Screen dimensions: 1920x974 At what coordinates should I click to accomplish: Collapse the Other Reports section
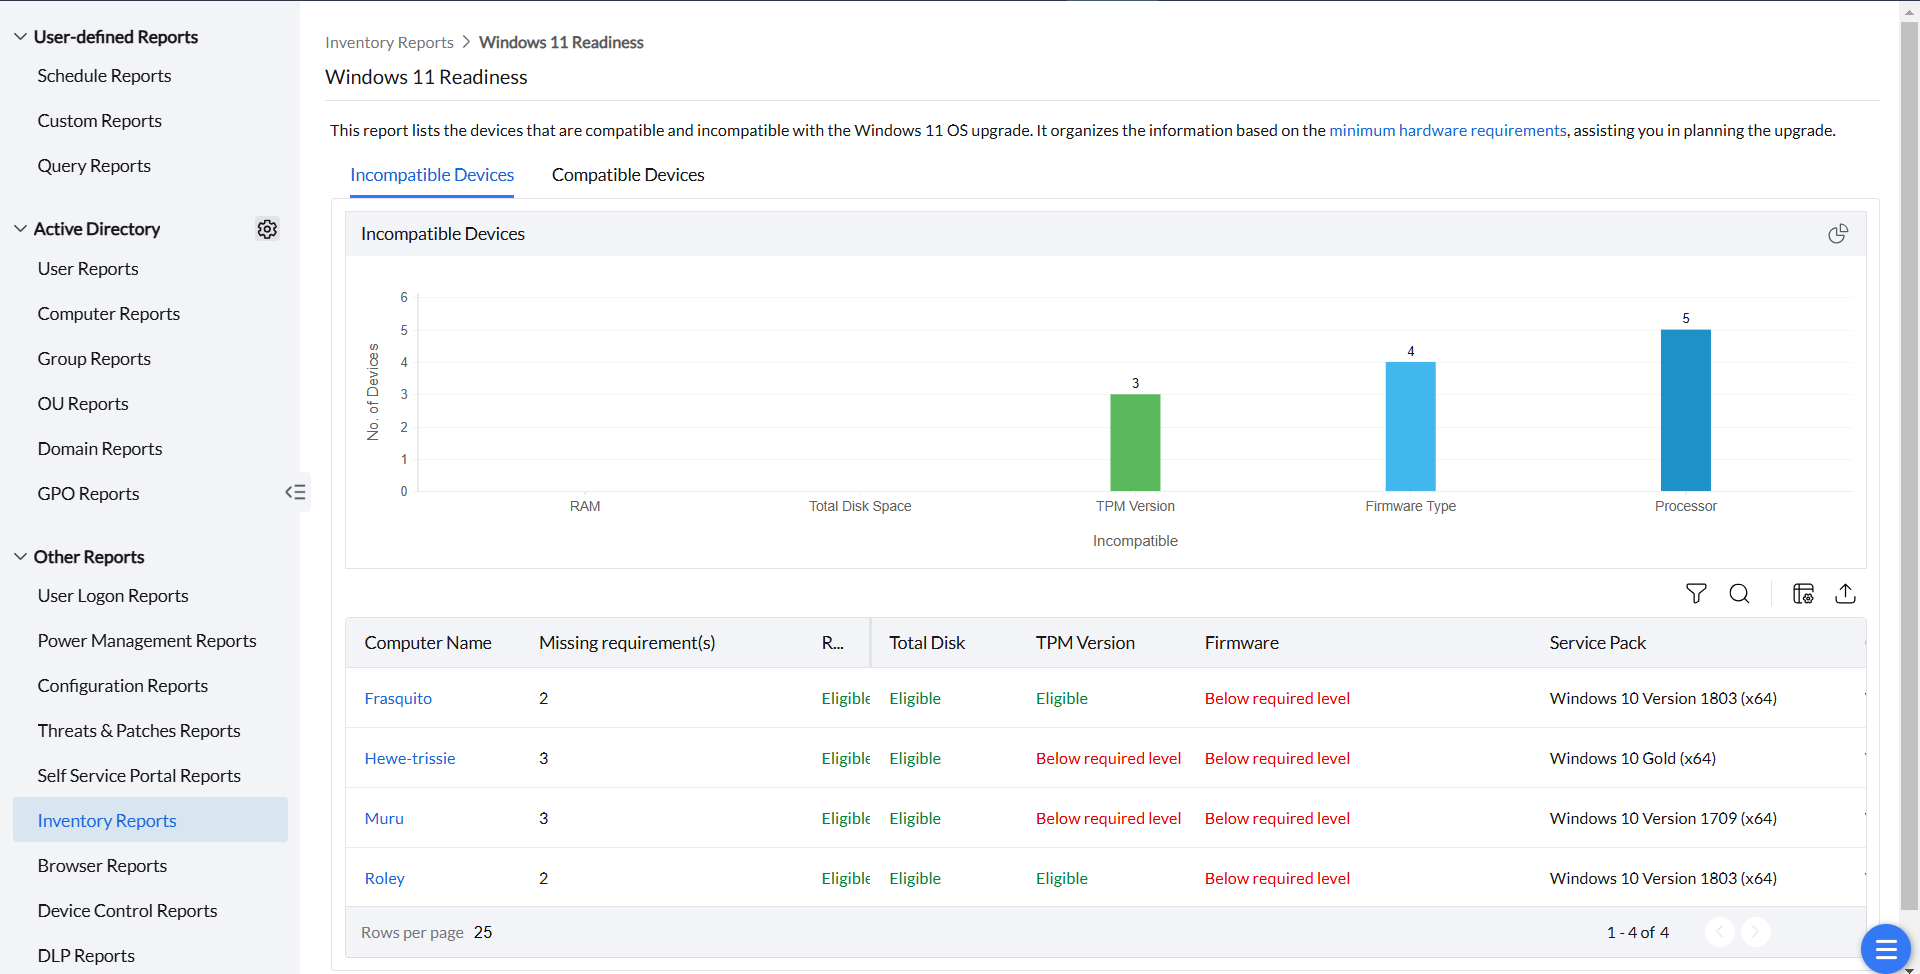point(20,557)
